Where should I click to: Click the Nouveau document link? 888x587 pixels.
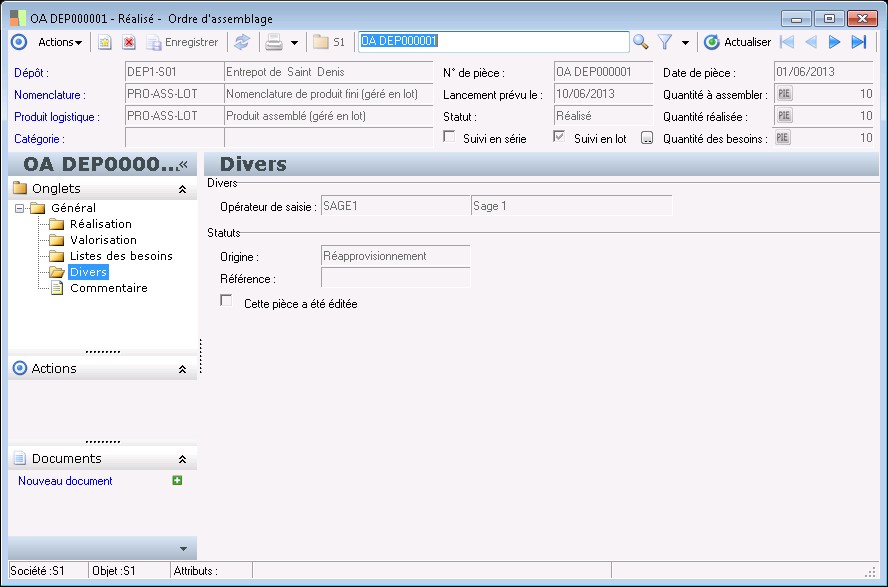point(65,481)
